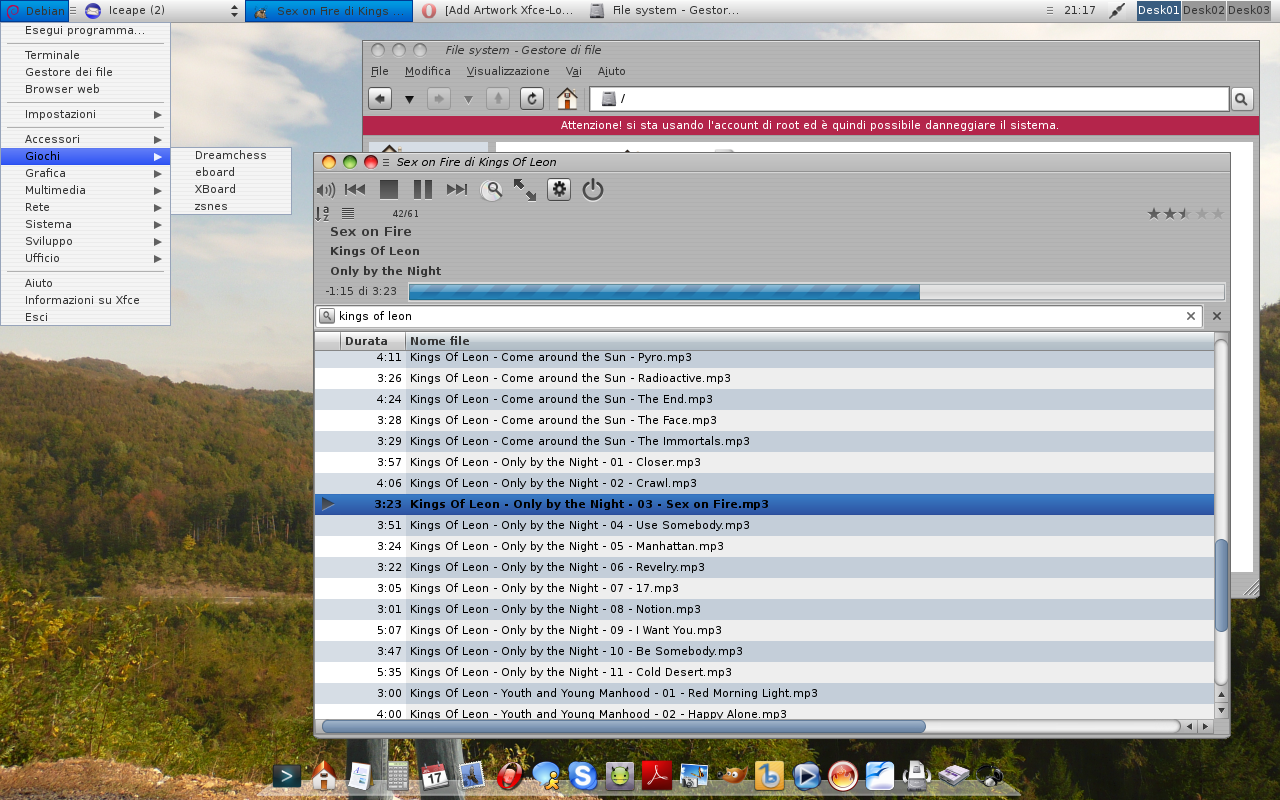Set song rating using the third star
The image size is (1280, 800).
click(1185, 213)
